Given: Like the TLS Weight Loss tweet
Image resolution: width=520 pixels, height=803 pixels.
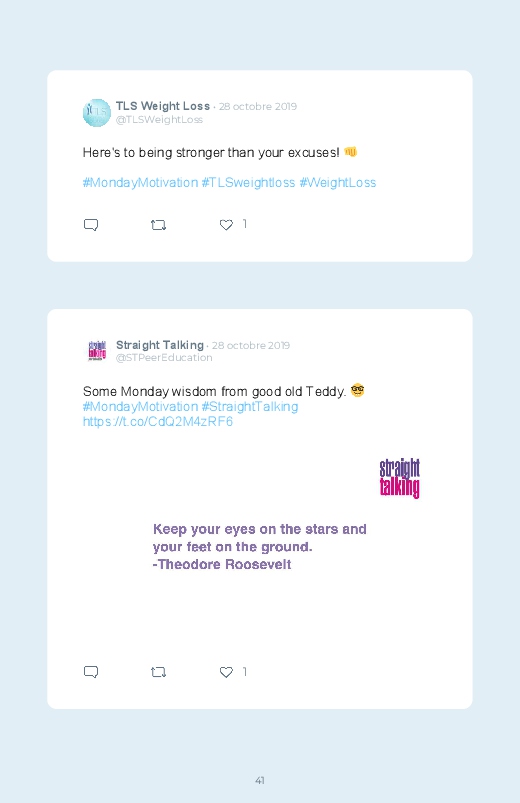Looking at the screenshot, I should (x=226, y=225).
